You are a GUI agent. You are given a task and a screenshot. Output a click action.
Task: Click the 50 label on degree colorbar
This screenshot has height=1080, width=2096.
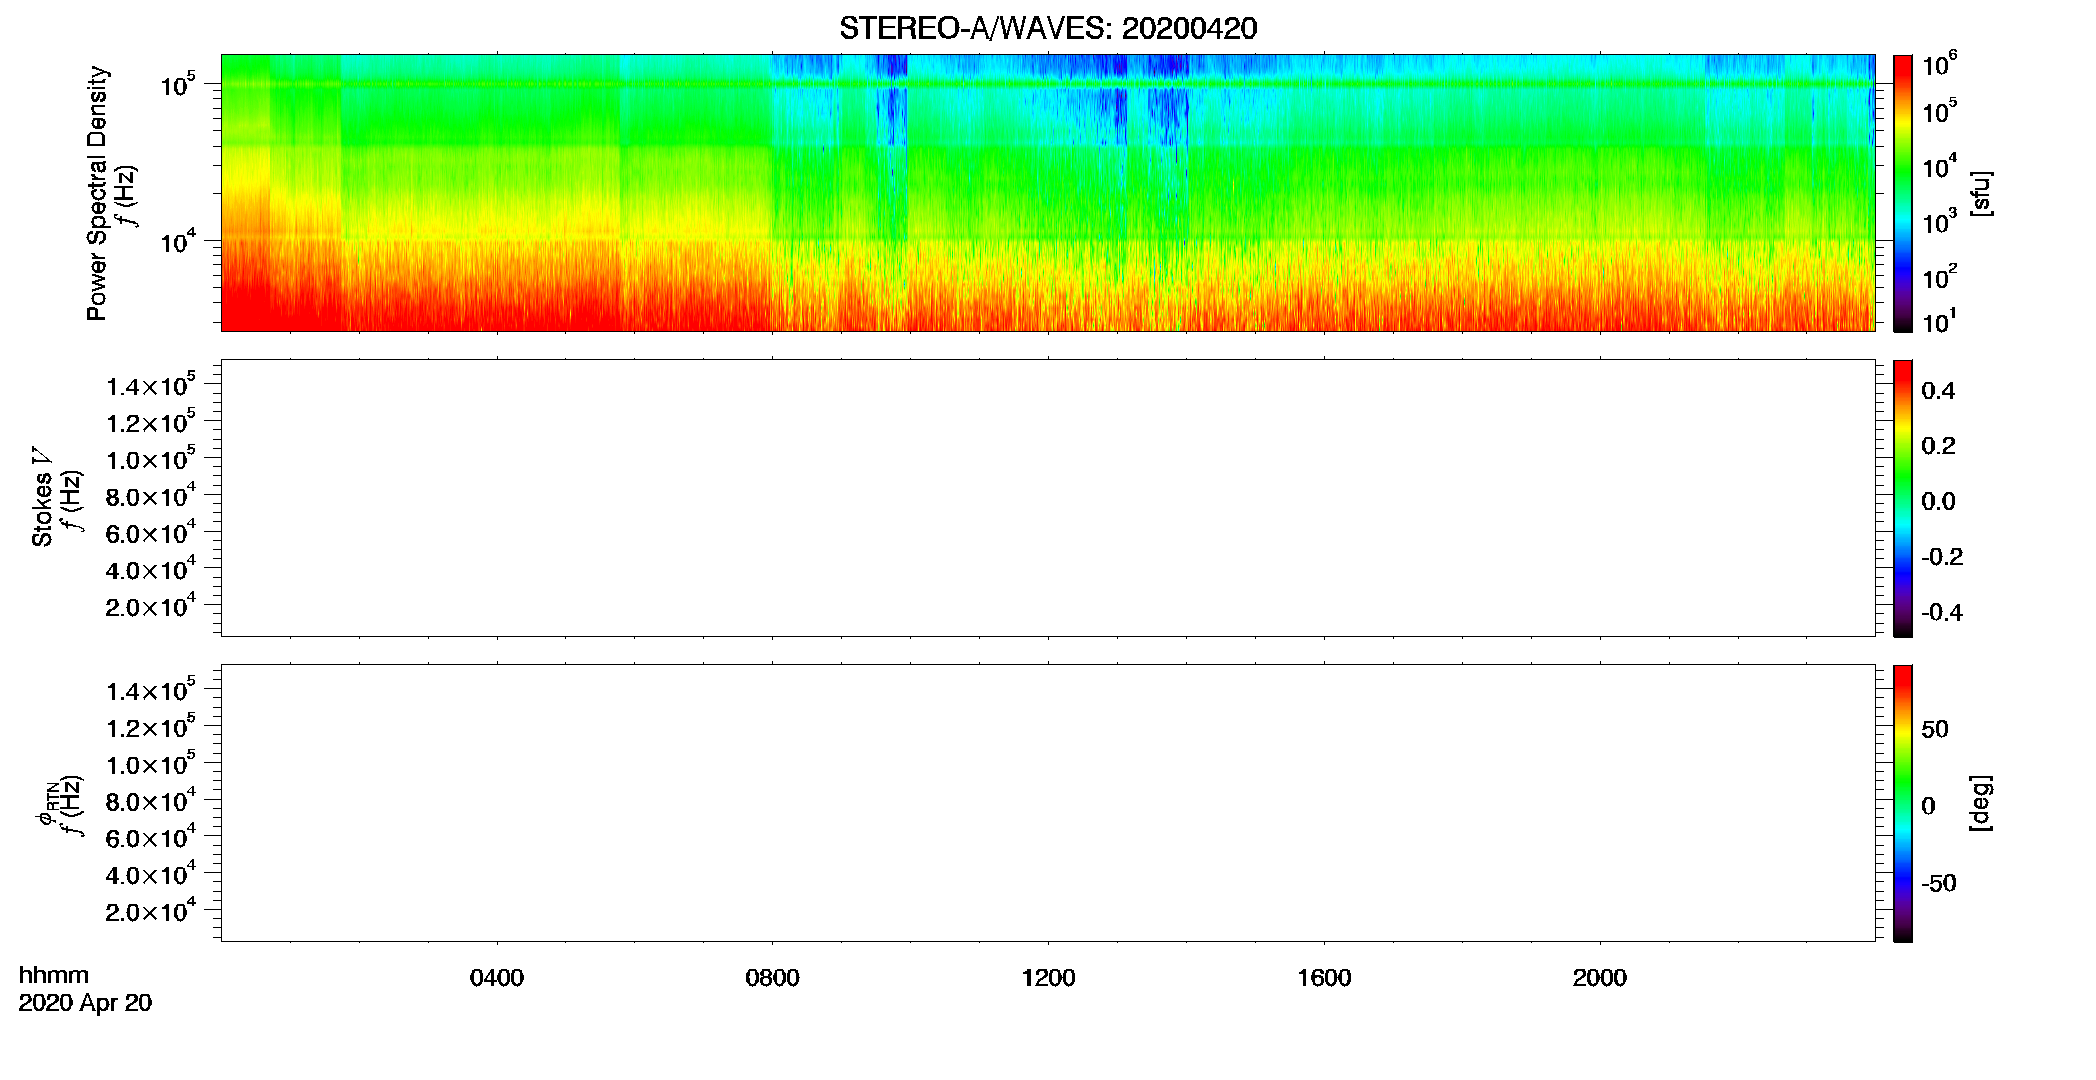[x=1935, y=729]
